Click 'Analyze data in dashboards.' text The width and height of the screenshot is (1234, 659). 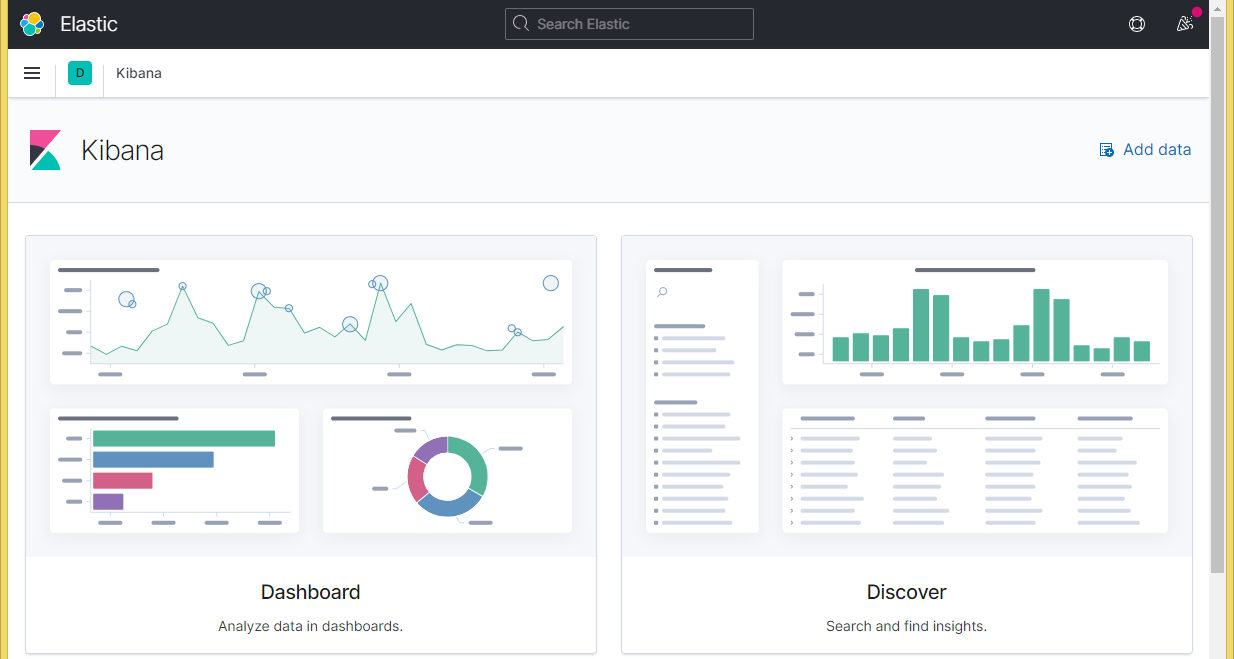tap(311, 626)
